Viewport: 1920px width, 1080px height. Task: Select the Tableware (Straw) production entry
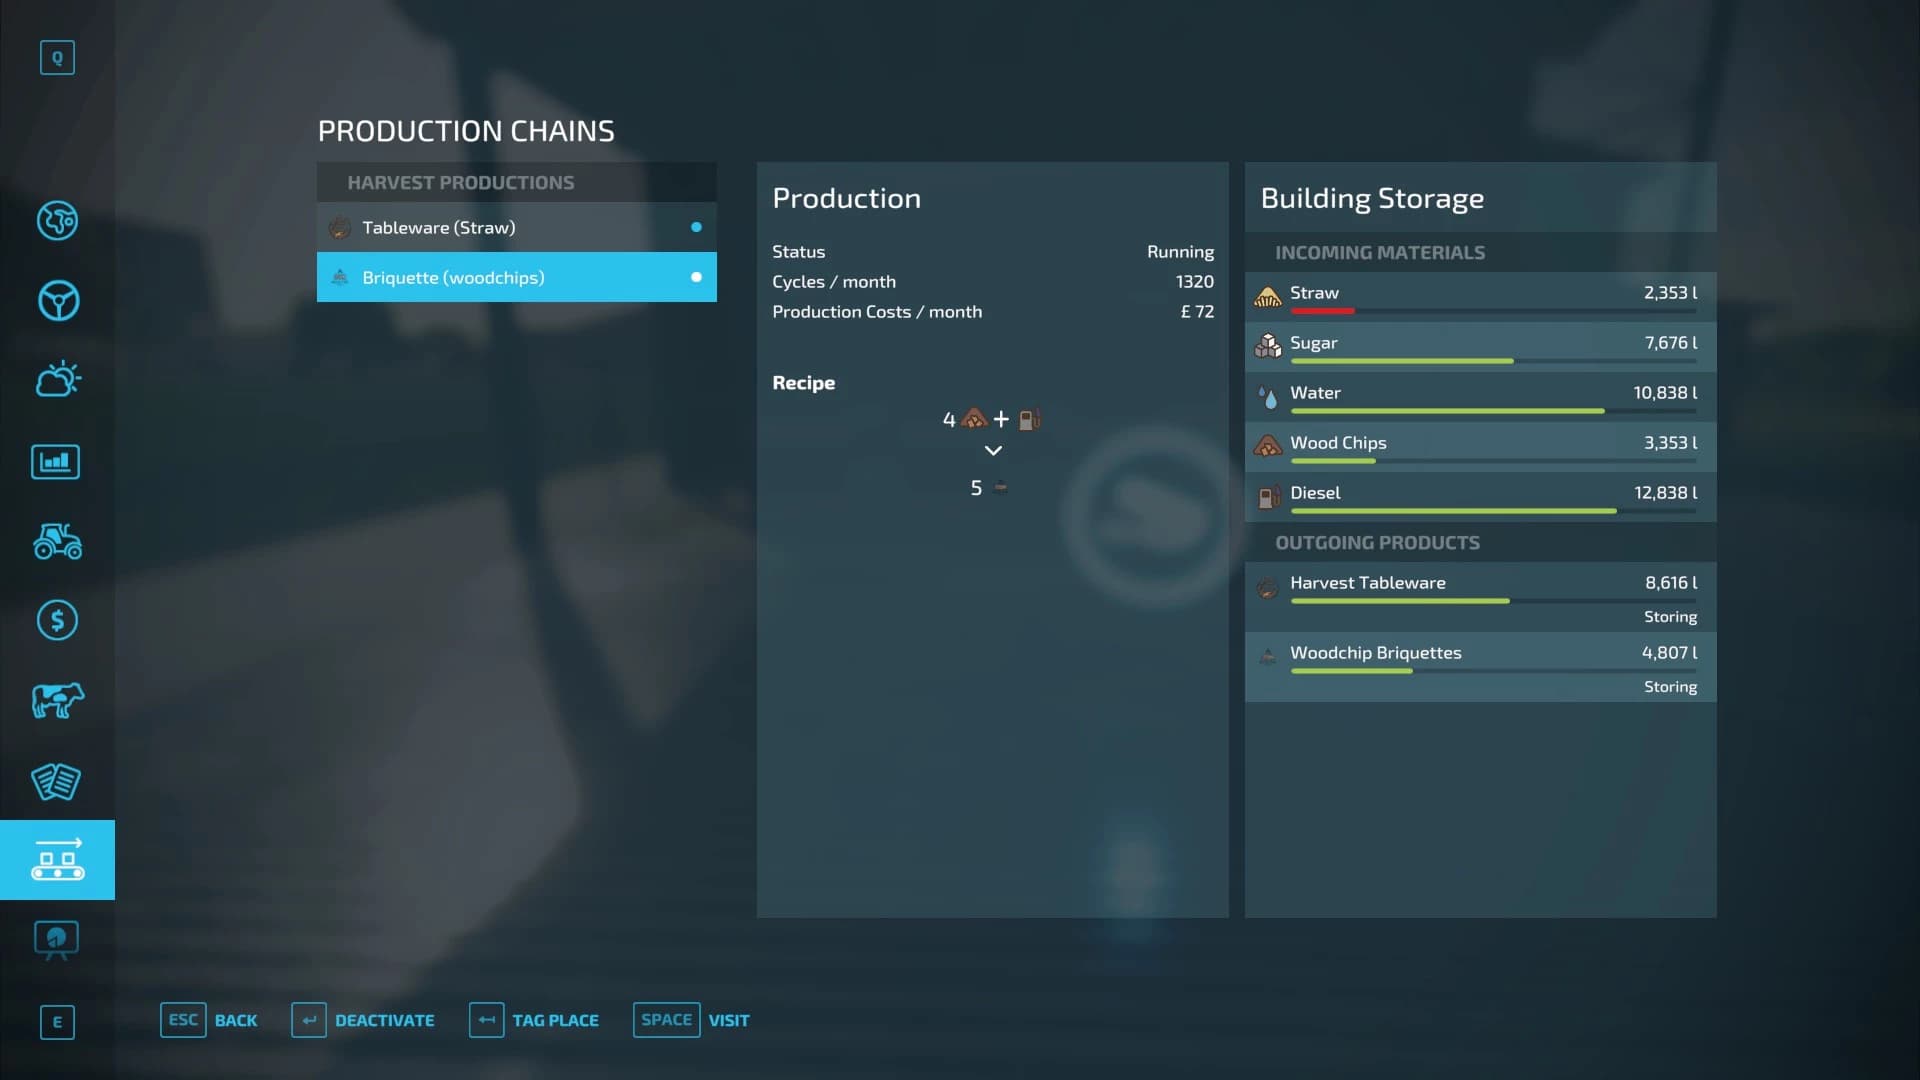517,227
